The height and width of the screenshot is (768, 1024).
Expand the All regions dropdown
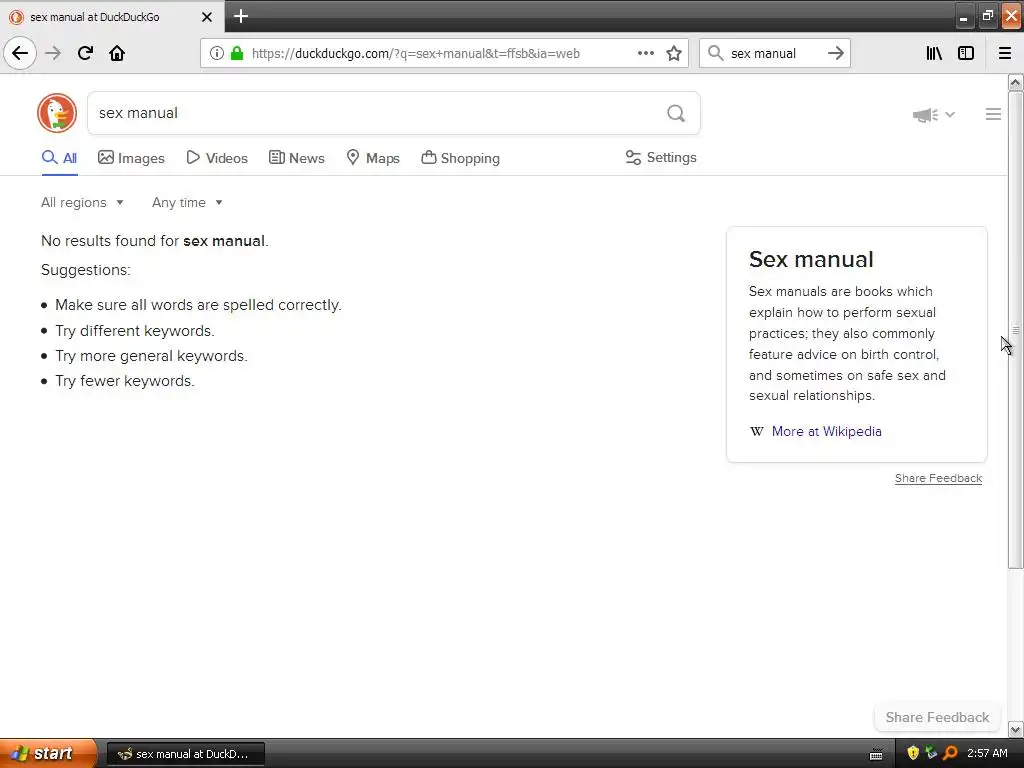(x=82, y=202)
